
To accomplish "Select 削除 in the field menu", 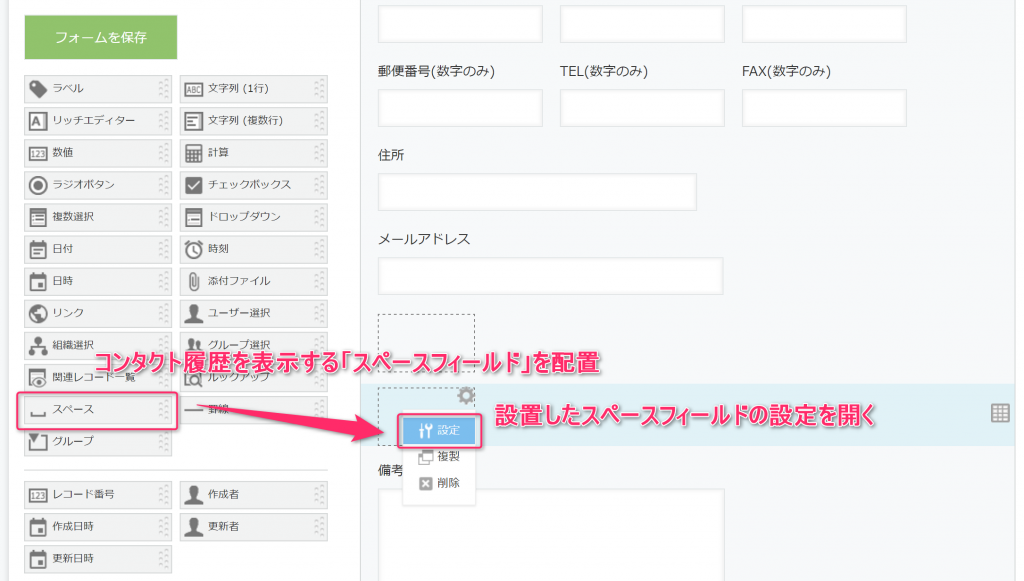I will [x=439, y=483].
